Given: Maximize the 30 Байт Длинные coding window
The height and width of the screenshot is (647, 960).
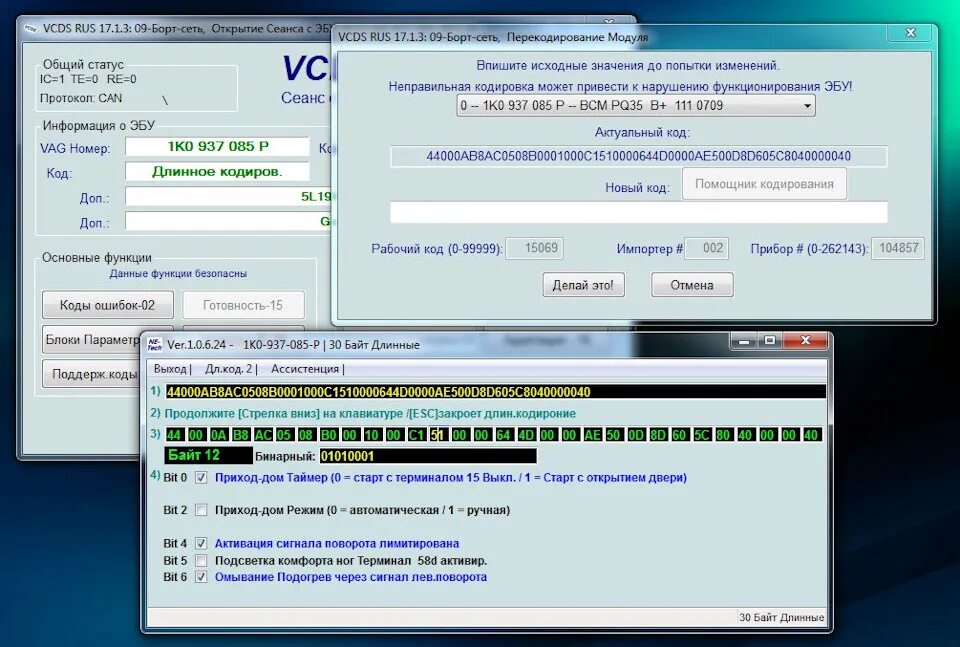Looking at the screenshot, I should coord(770,340).
